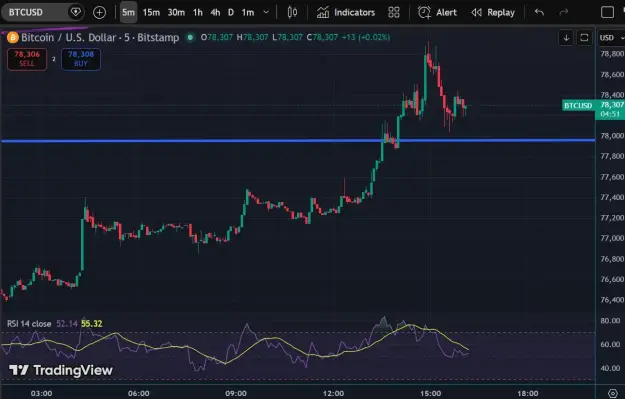Image resolution: width=625 pixels, height=399 pixels.
Task: Click the RSI moving average value 55.32
Action: point(92,324)
